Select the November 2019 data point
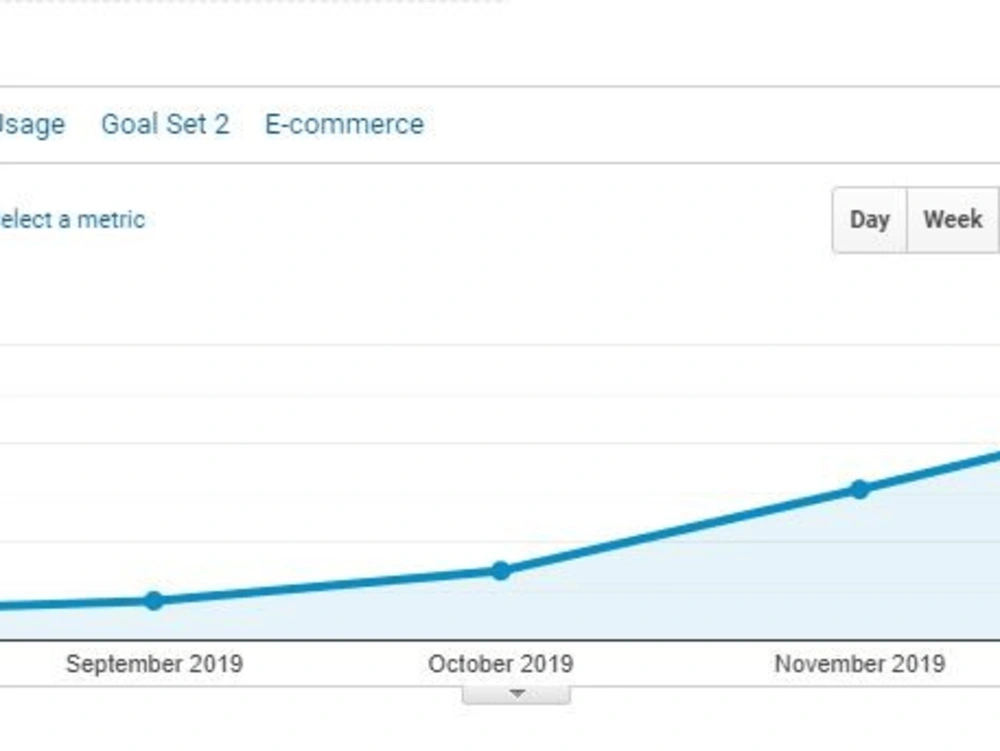Screen dimensions: 1000x751 (860, 489)
